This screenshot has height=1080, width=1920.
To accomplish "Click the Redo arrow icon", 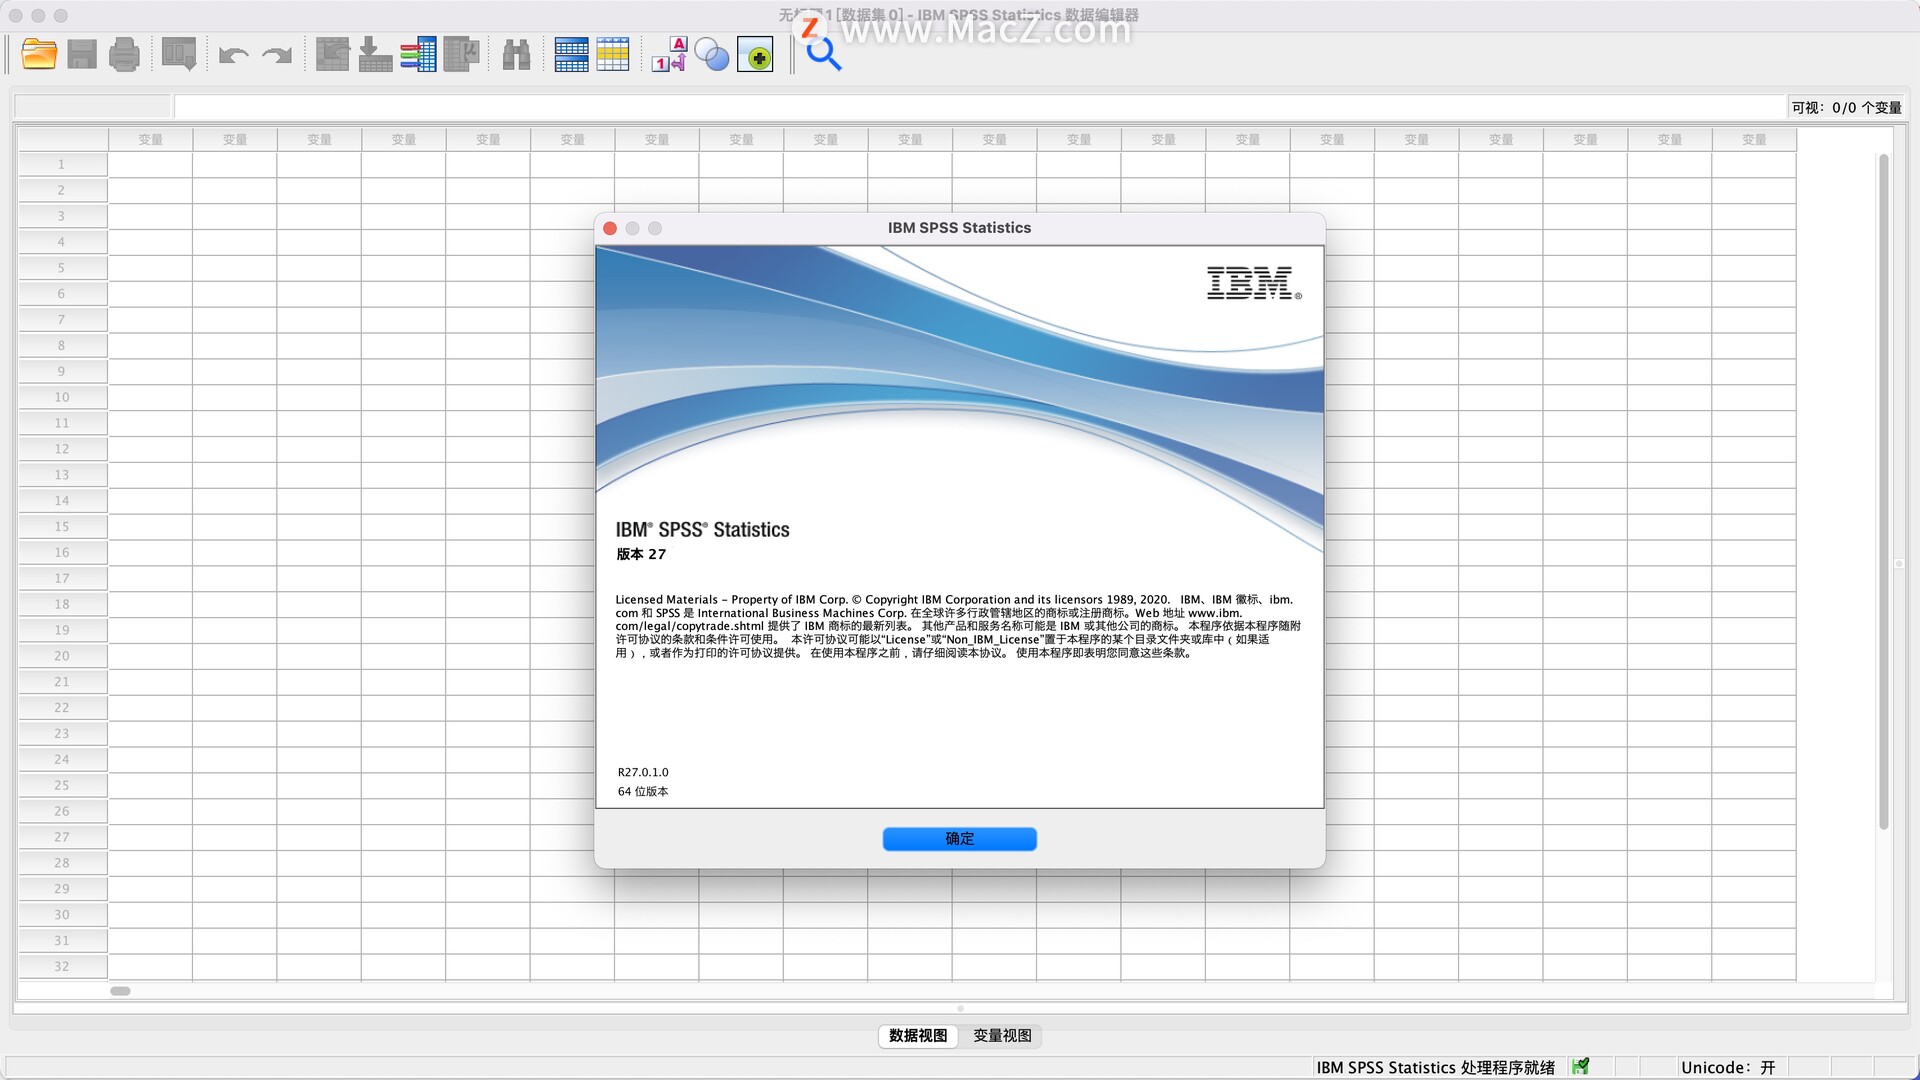I will (x=277, y=55).
